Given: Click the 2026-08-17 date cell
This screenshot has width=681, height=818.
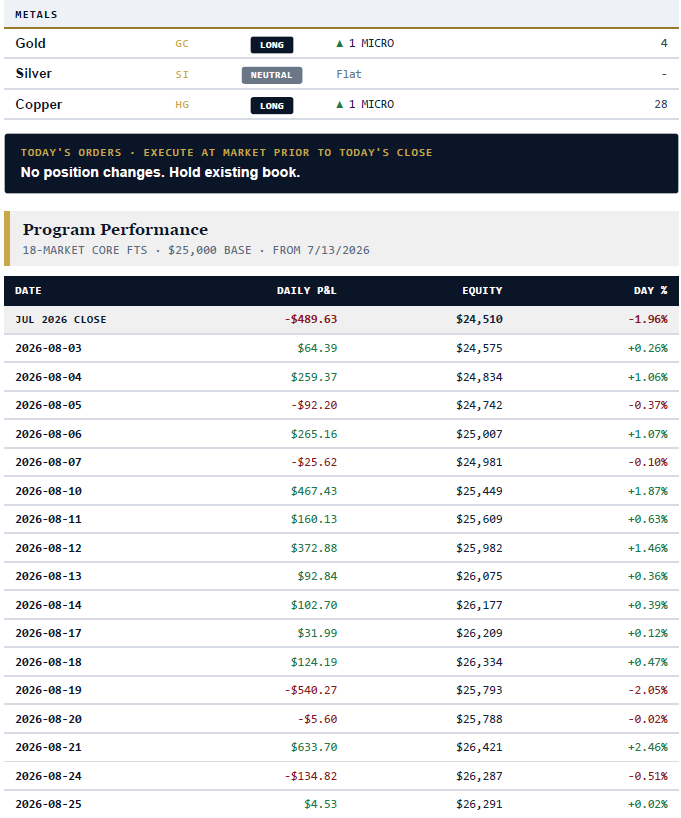Looking at the screenshot, I should [x=49, y=633].
